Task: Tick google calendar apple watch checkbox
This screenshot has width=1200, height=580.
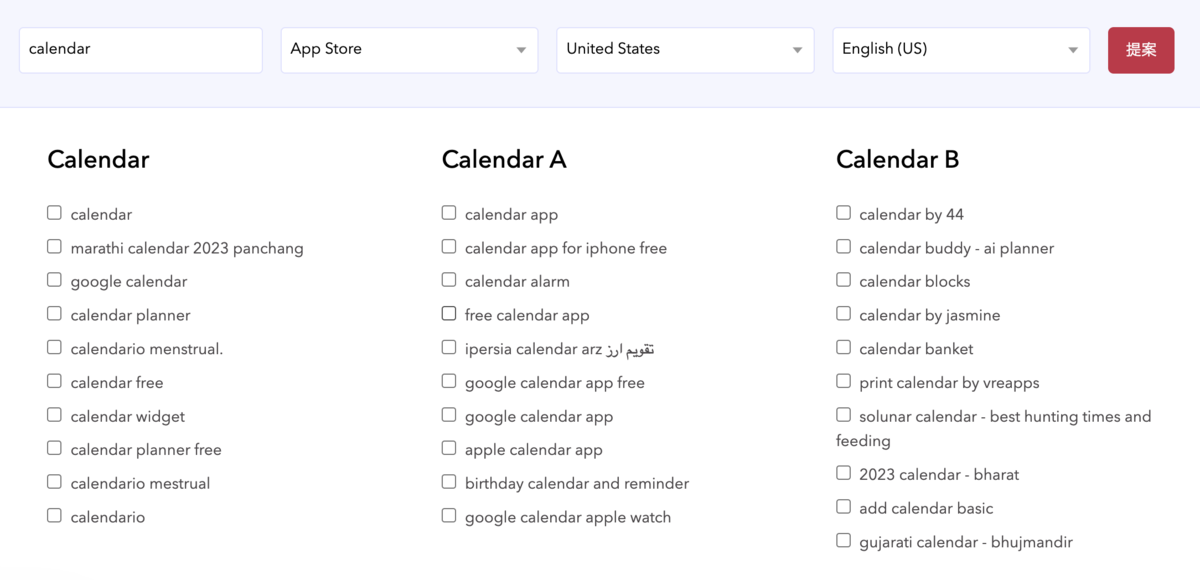Action: coord(449,516)
